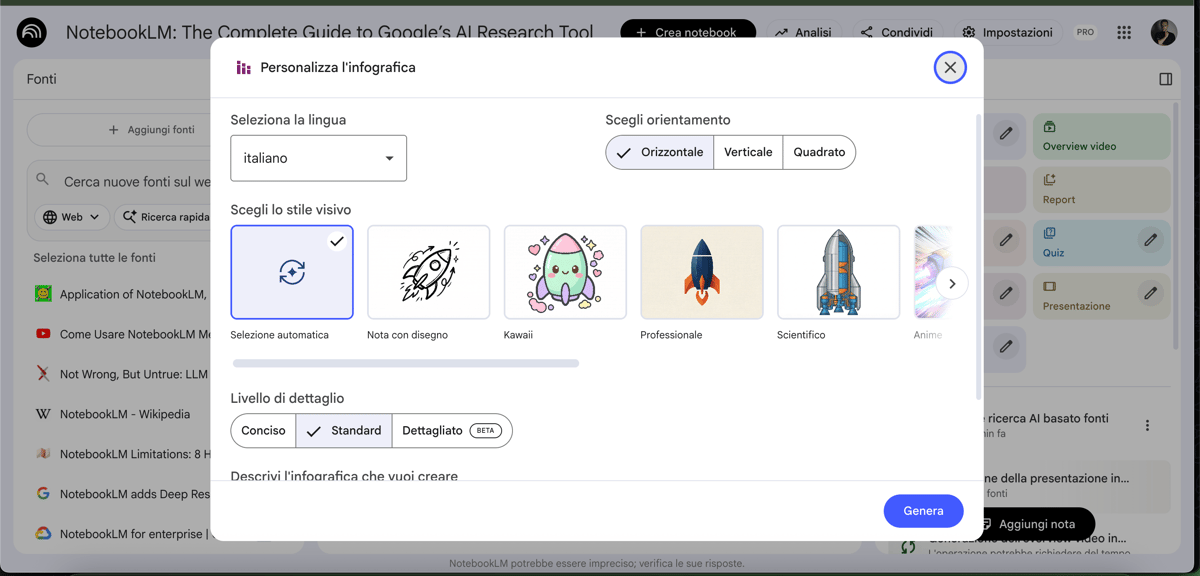Viewport: 1200px width, 576px height.
Task: Click the pencil icon next to Presentazione
Action: point(1150,293)
